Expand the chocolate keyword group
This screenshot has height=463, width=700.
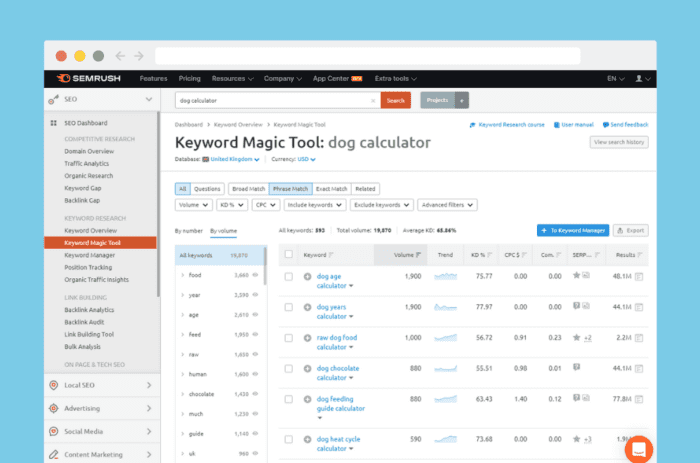point(183,394)
